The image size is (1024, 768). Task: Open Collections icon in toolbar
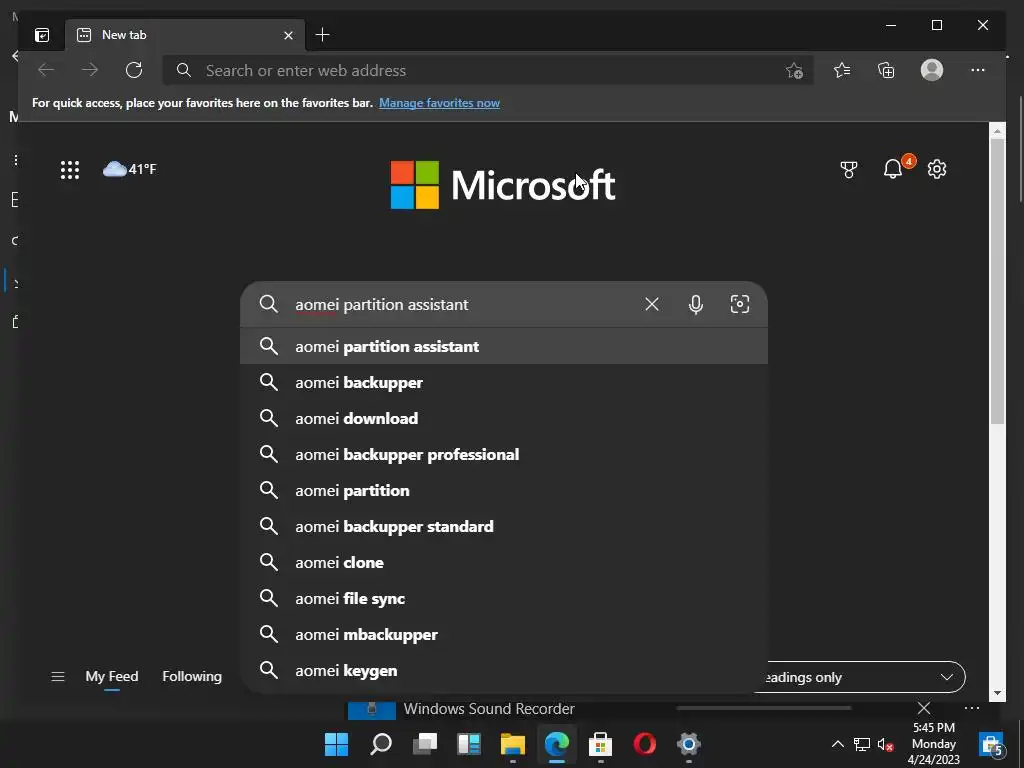pos(886,70)
